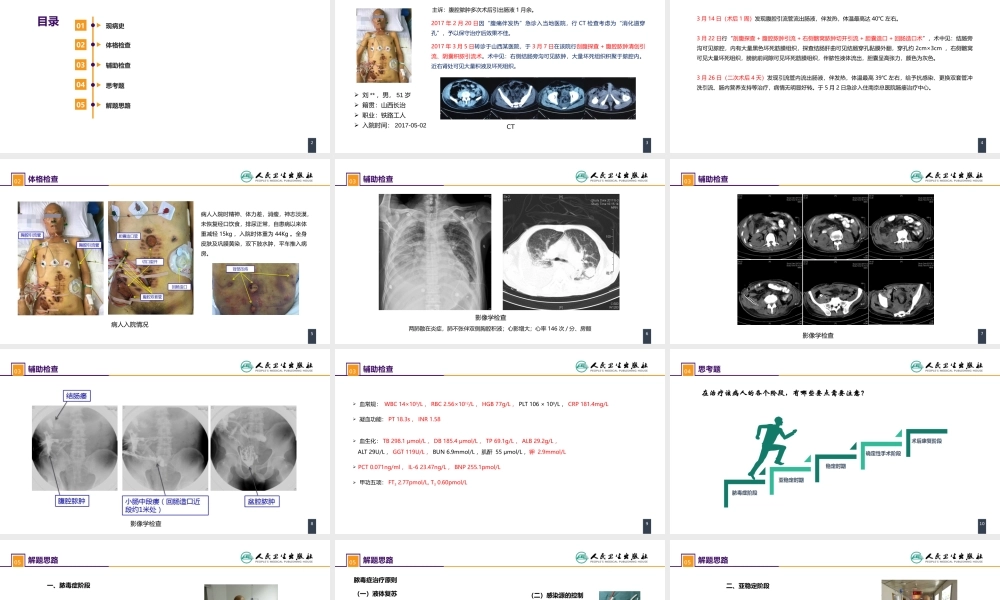Image resolution: width=1000 pixels, height=600 pixels.
Task: Click the 腹腔脓肿 label under the X-ray
Action: (71, 501)
